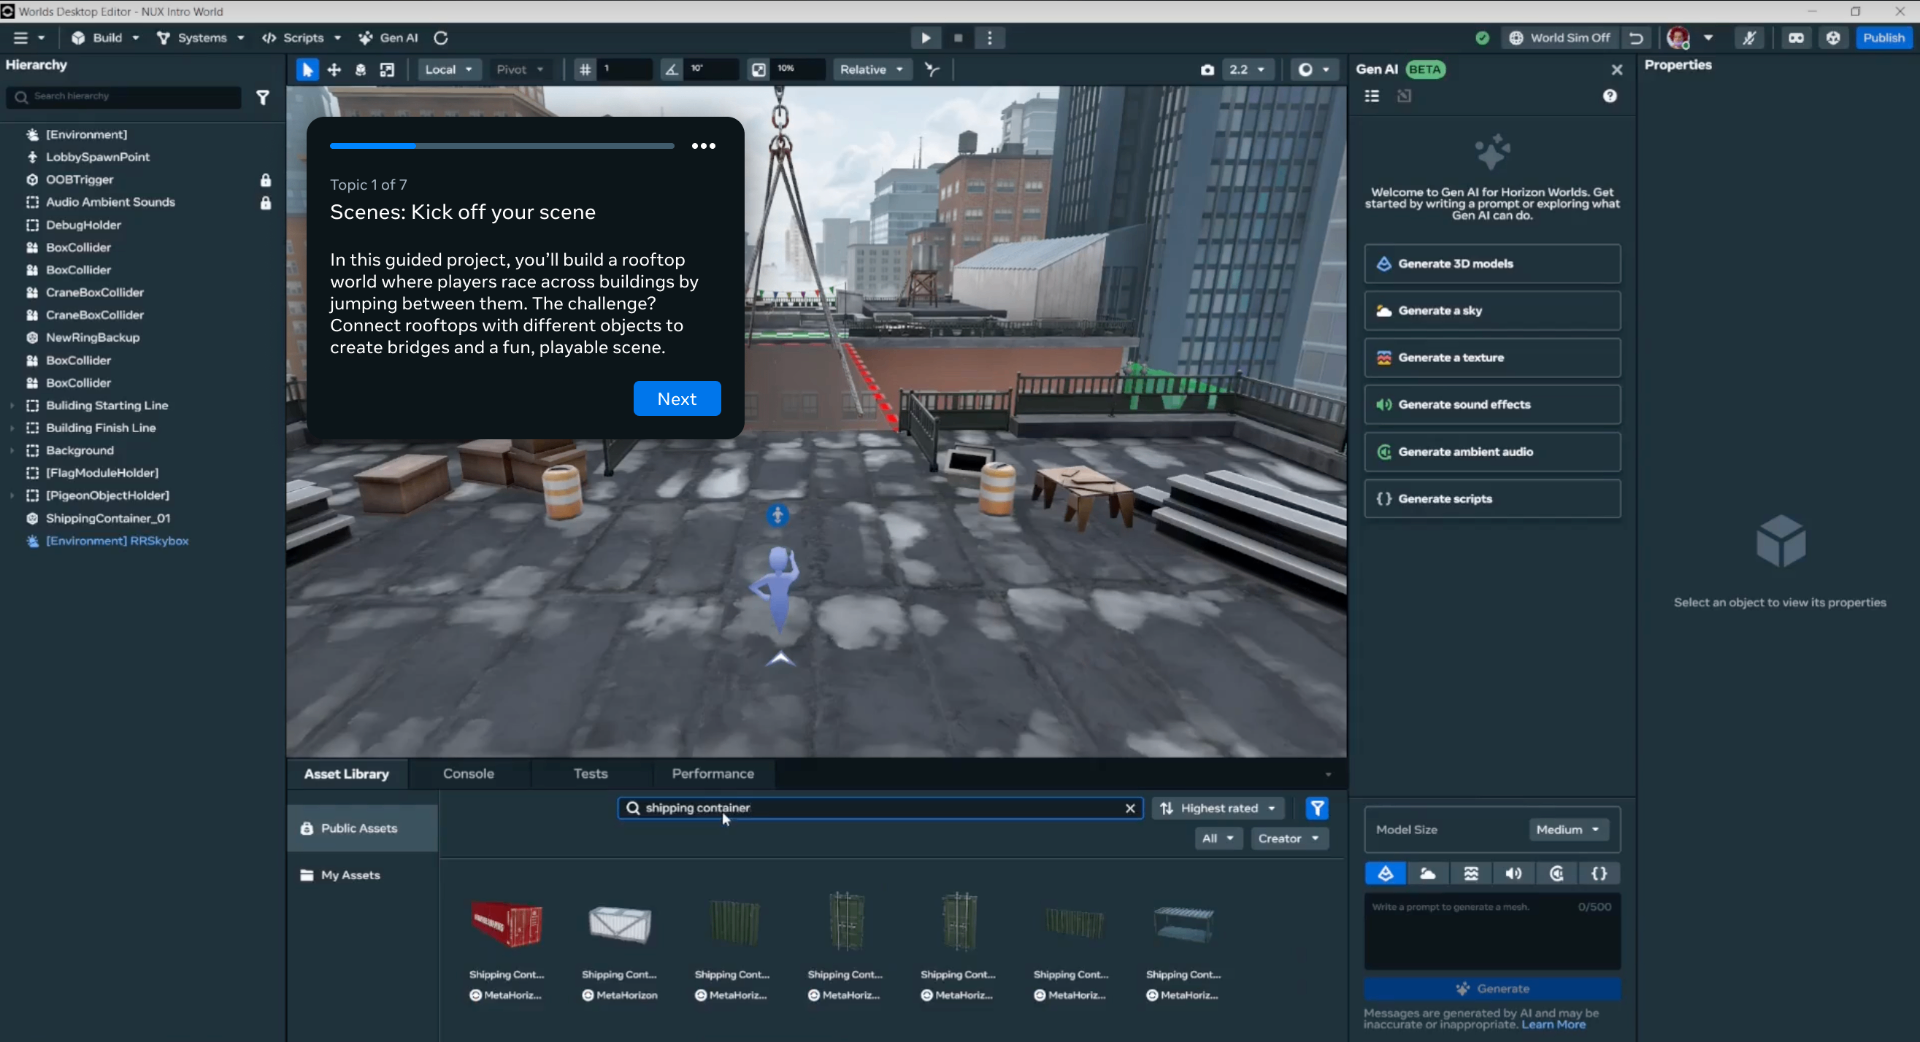Screen dimensions: 1920x1042
Task: Open the Creator filter dropdown
Action: pos(1289,839)
